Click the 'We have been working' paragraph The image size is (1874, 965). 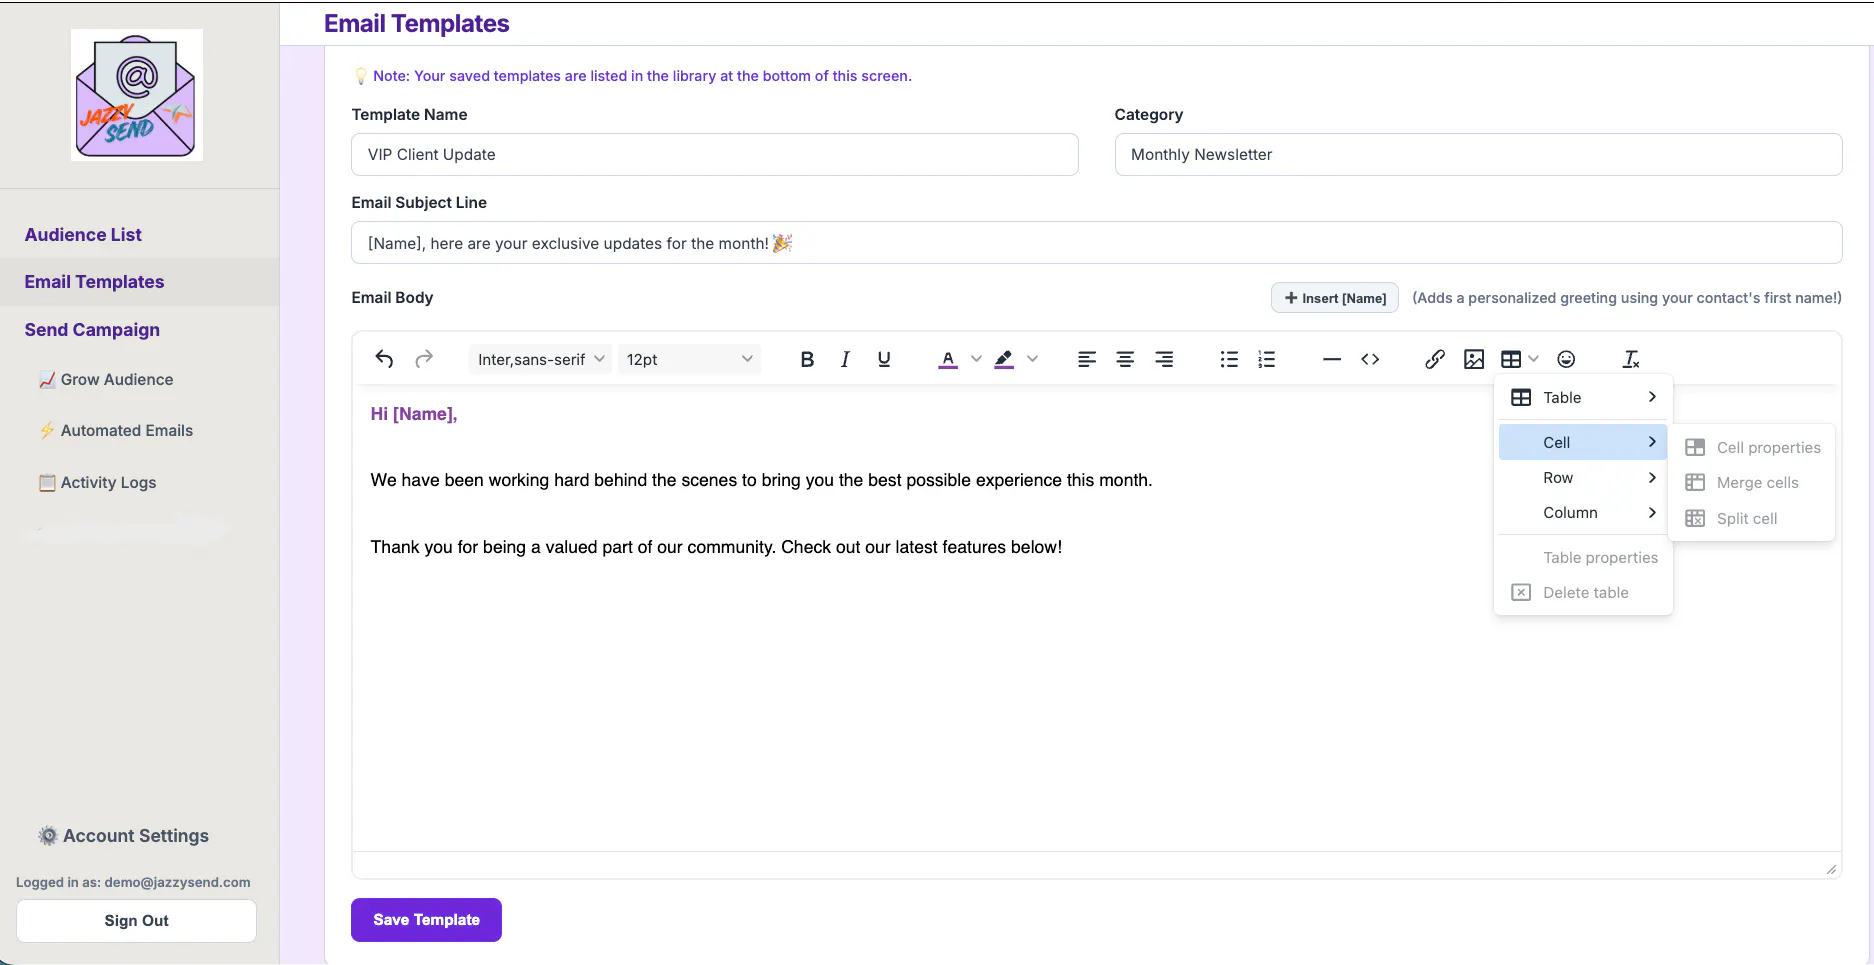coord(761,480)
